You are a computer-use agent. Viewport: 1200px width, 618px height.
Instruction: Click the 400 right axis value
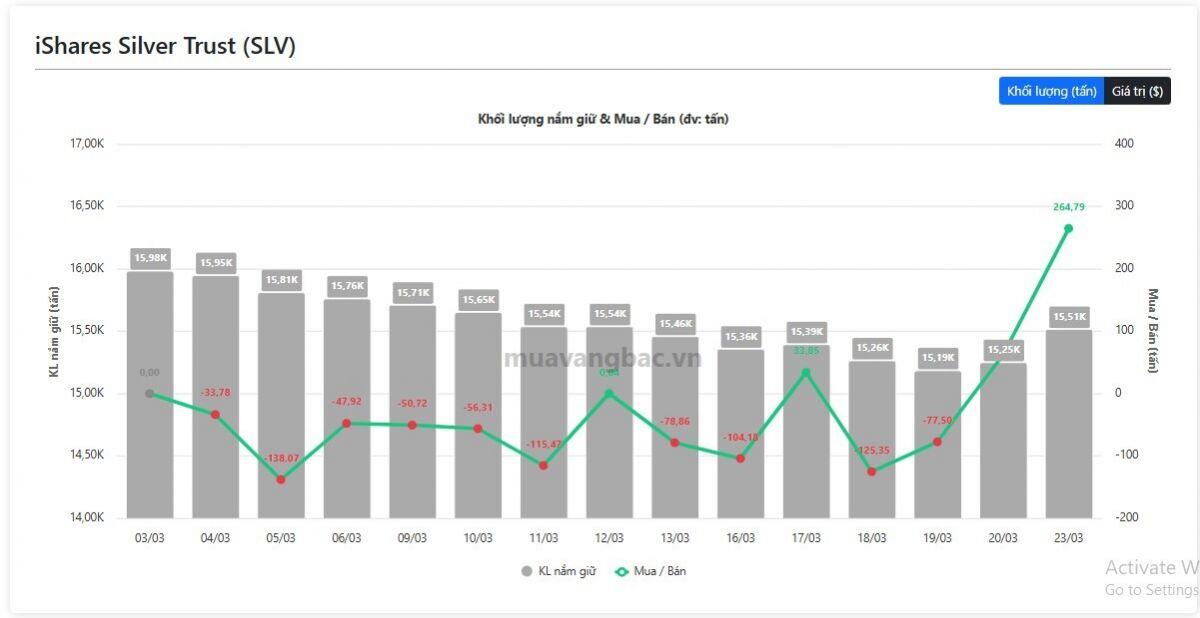tap(1123, 144)
